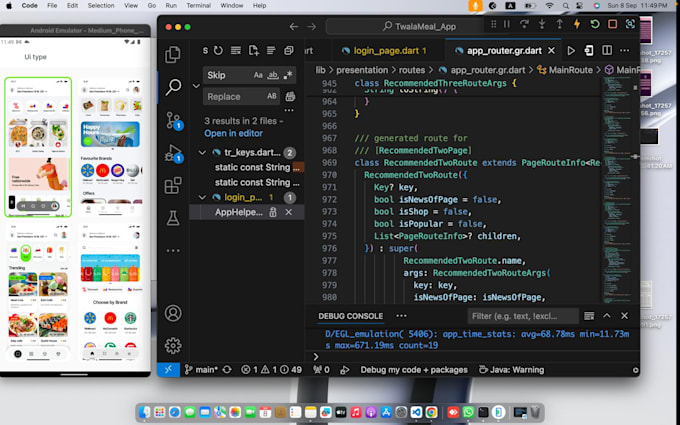
Task: Open new search editor icon
Action: [253, 51]
